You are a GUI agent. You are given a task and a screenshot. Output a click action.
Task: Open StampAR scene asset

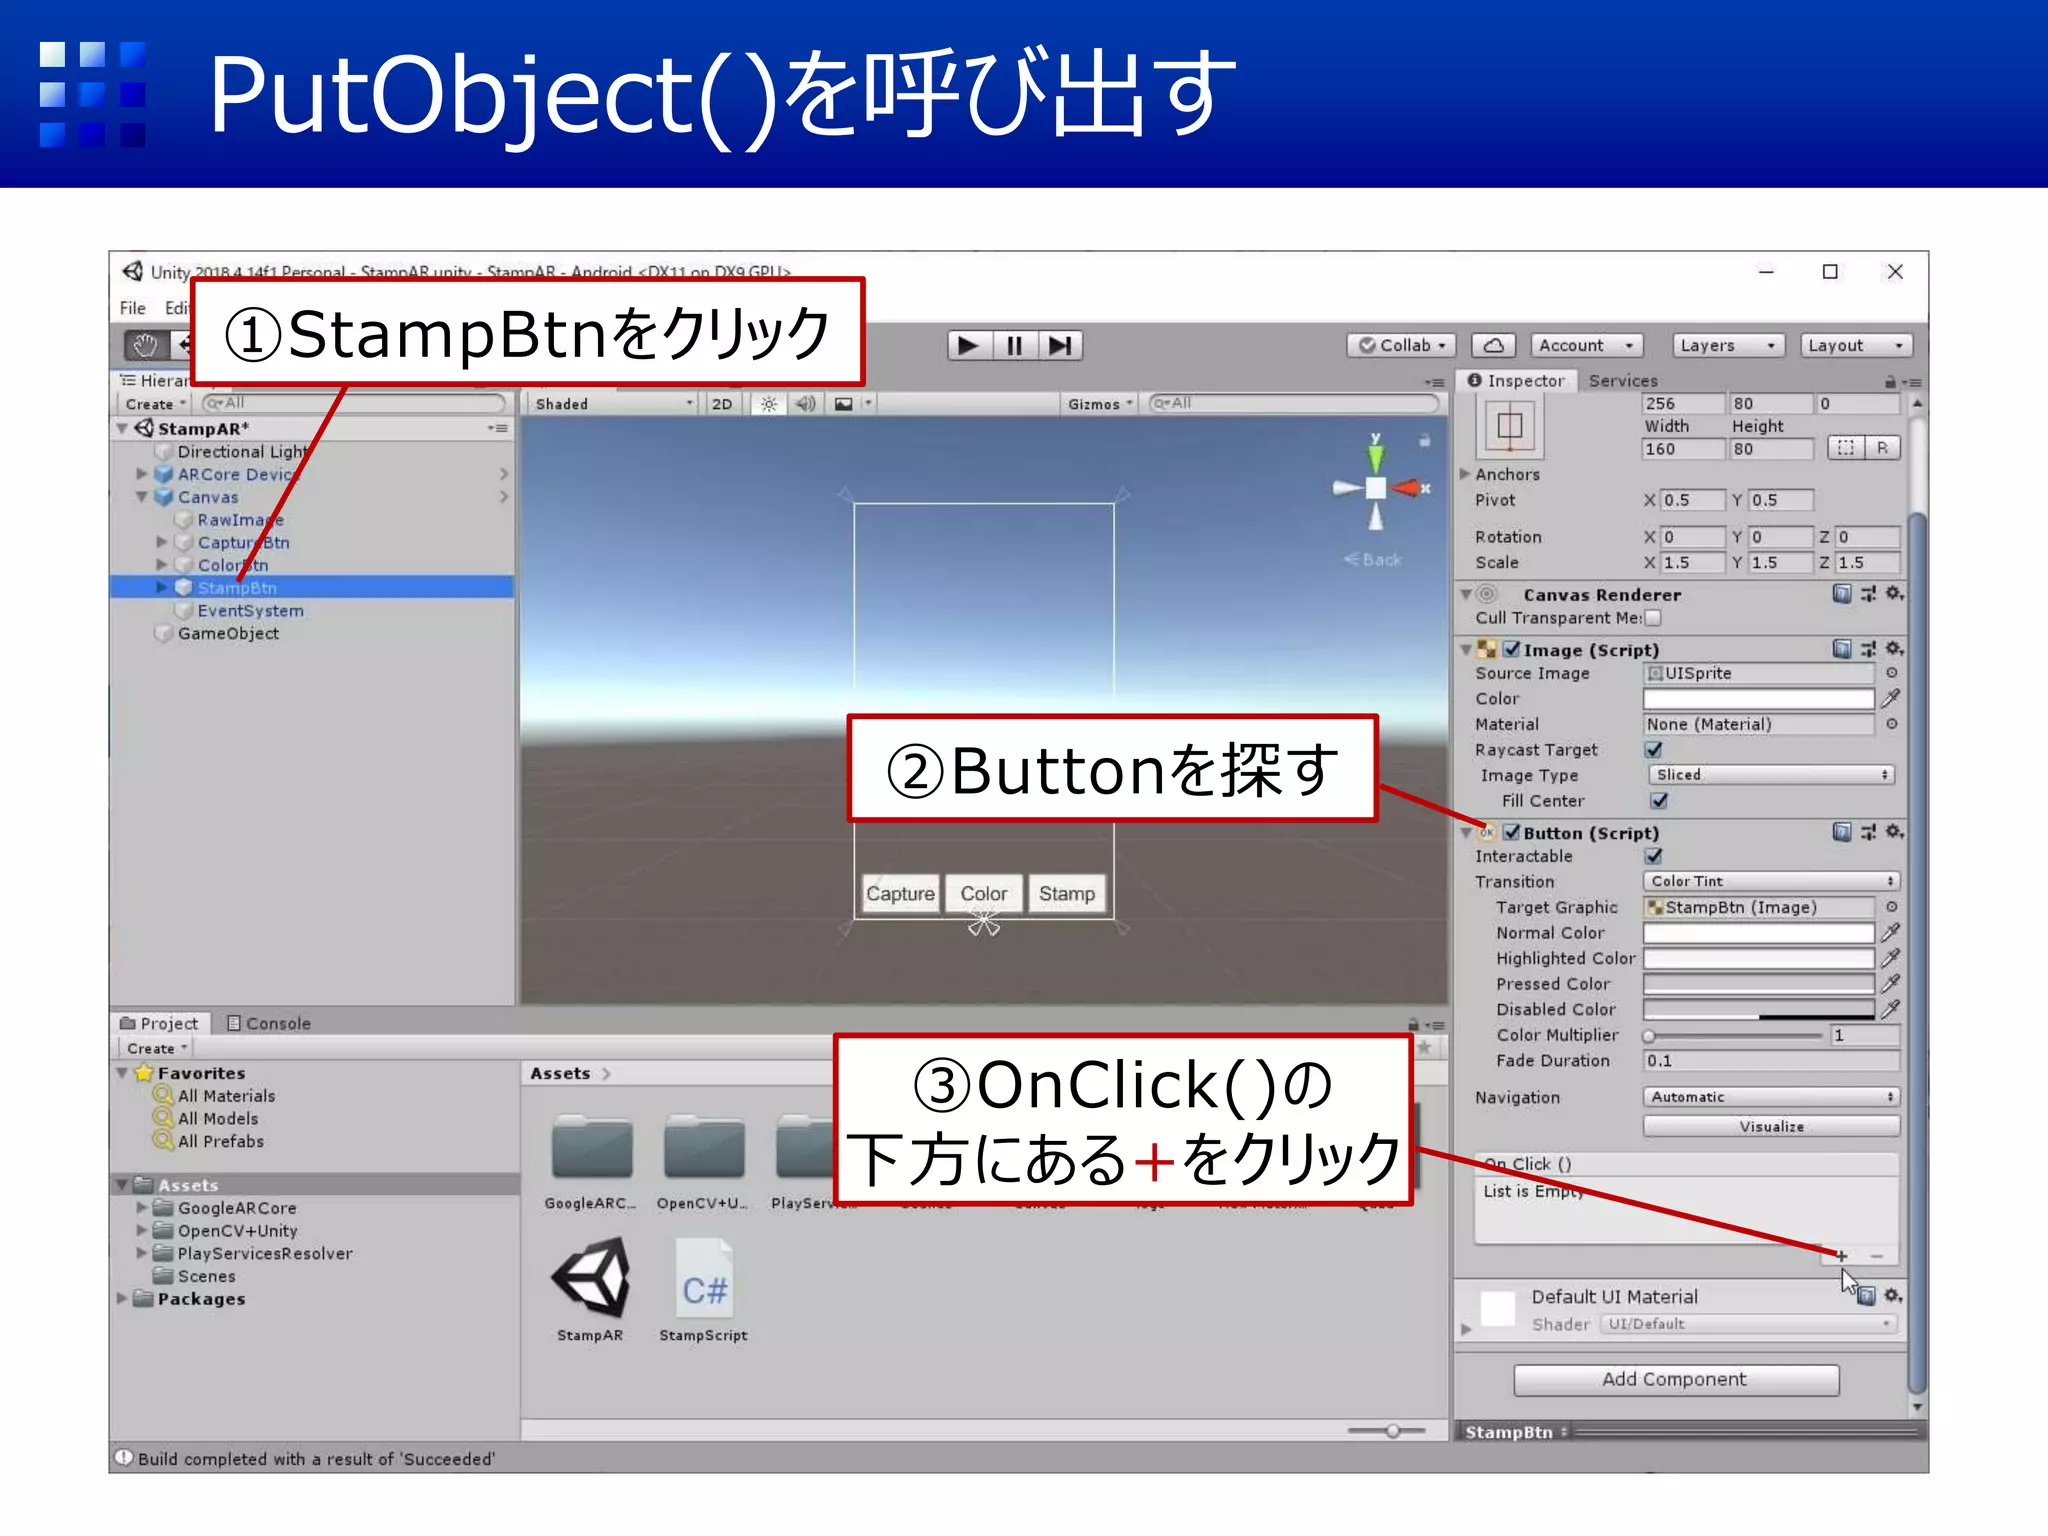(x=590, y=1290)
